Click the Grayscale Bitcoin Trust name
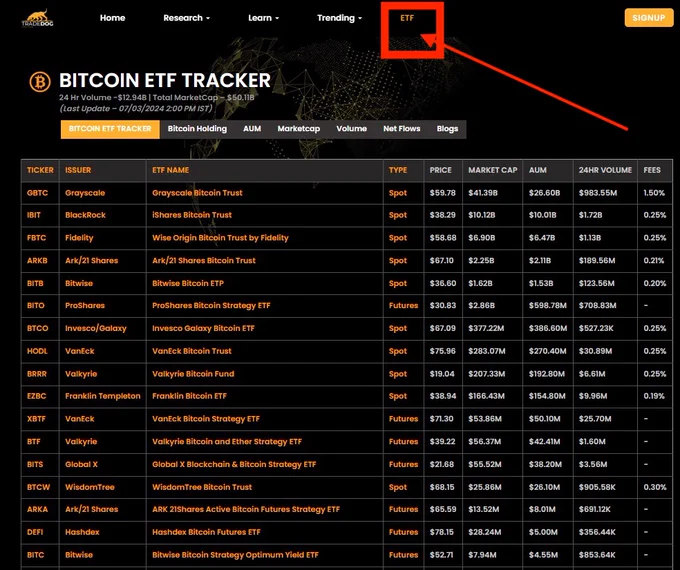Screen dimensions: 680x570 [197, 193]
